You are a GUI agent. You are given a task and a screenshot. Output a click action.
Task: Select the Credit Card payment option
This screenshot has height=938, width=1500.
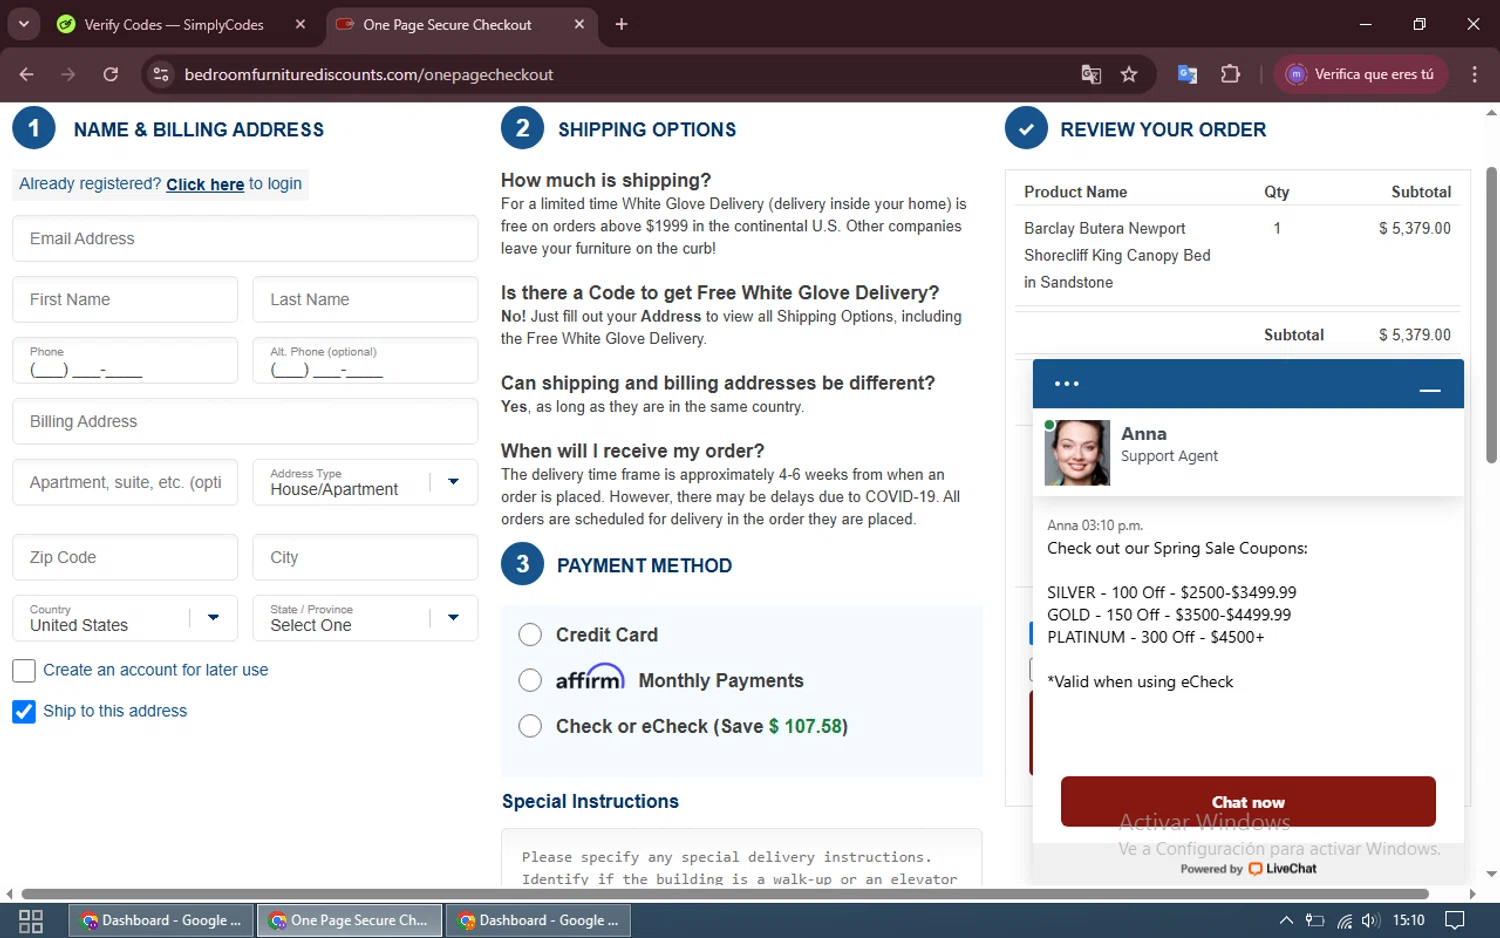pos(530,635)
